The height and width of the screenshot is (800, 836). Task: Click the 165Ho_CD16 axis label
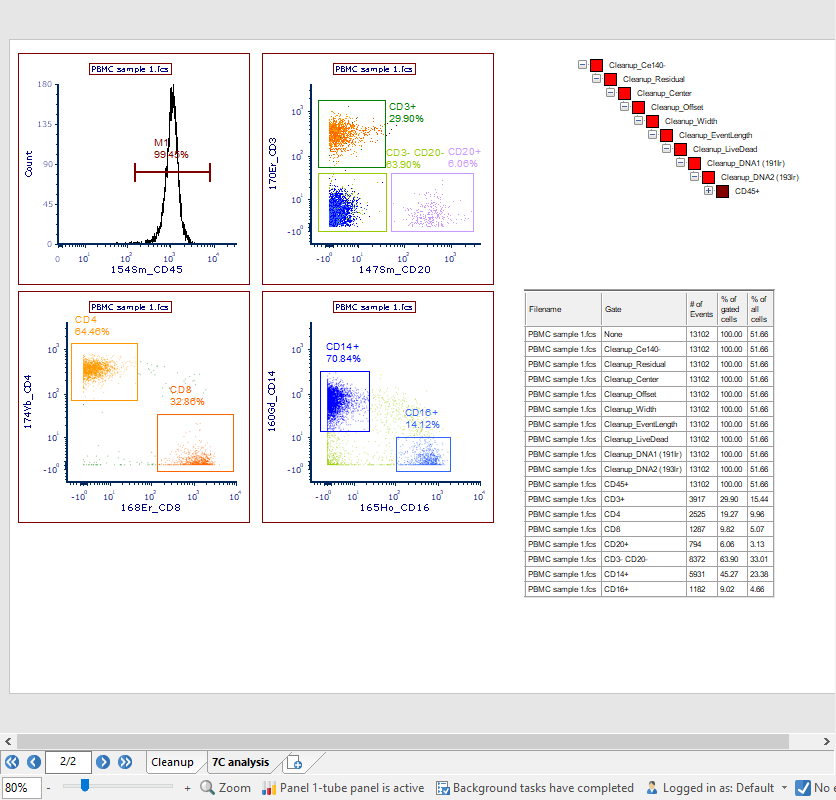(x=395, y=508)
